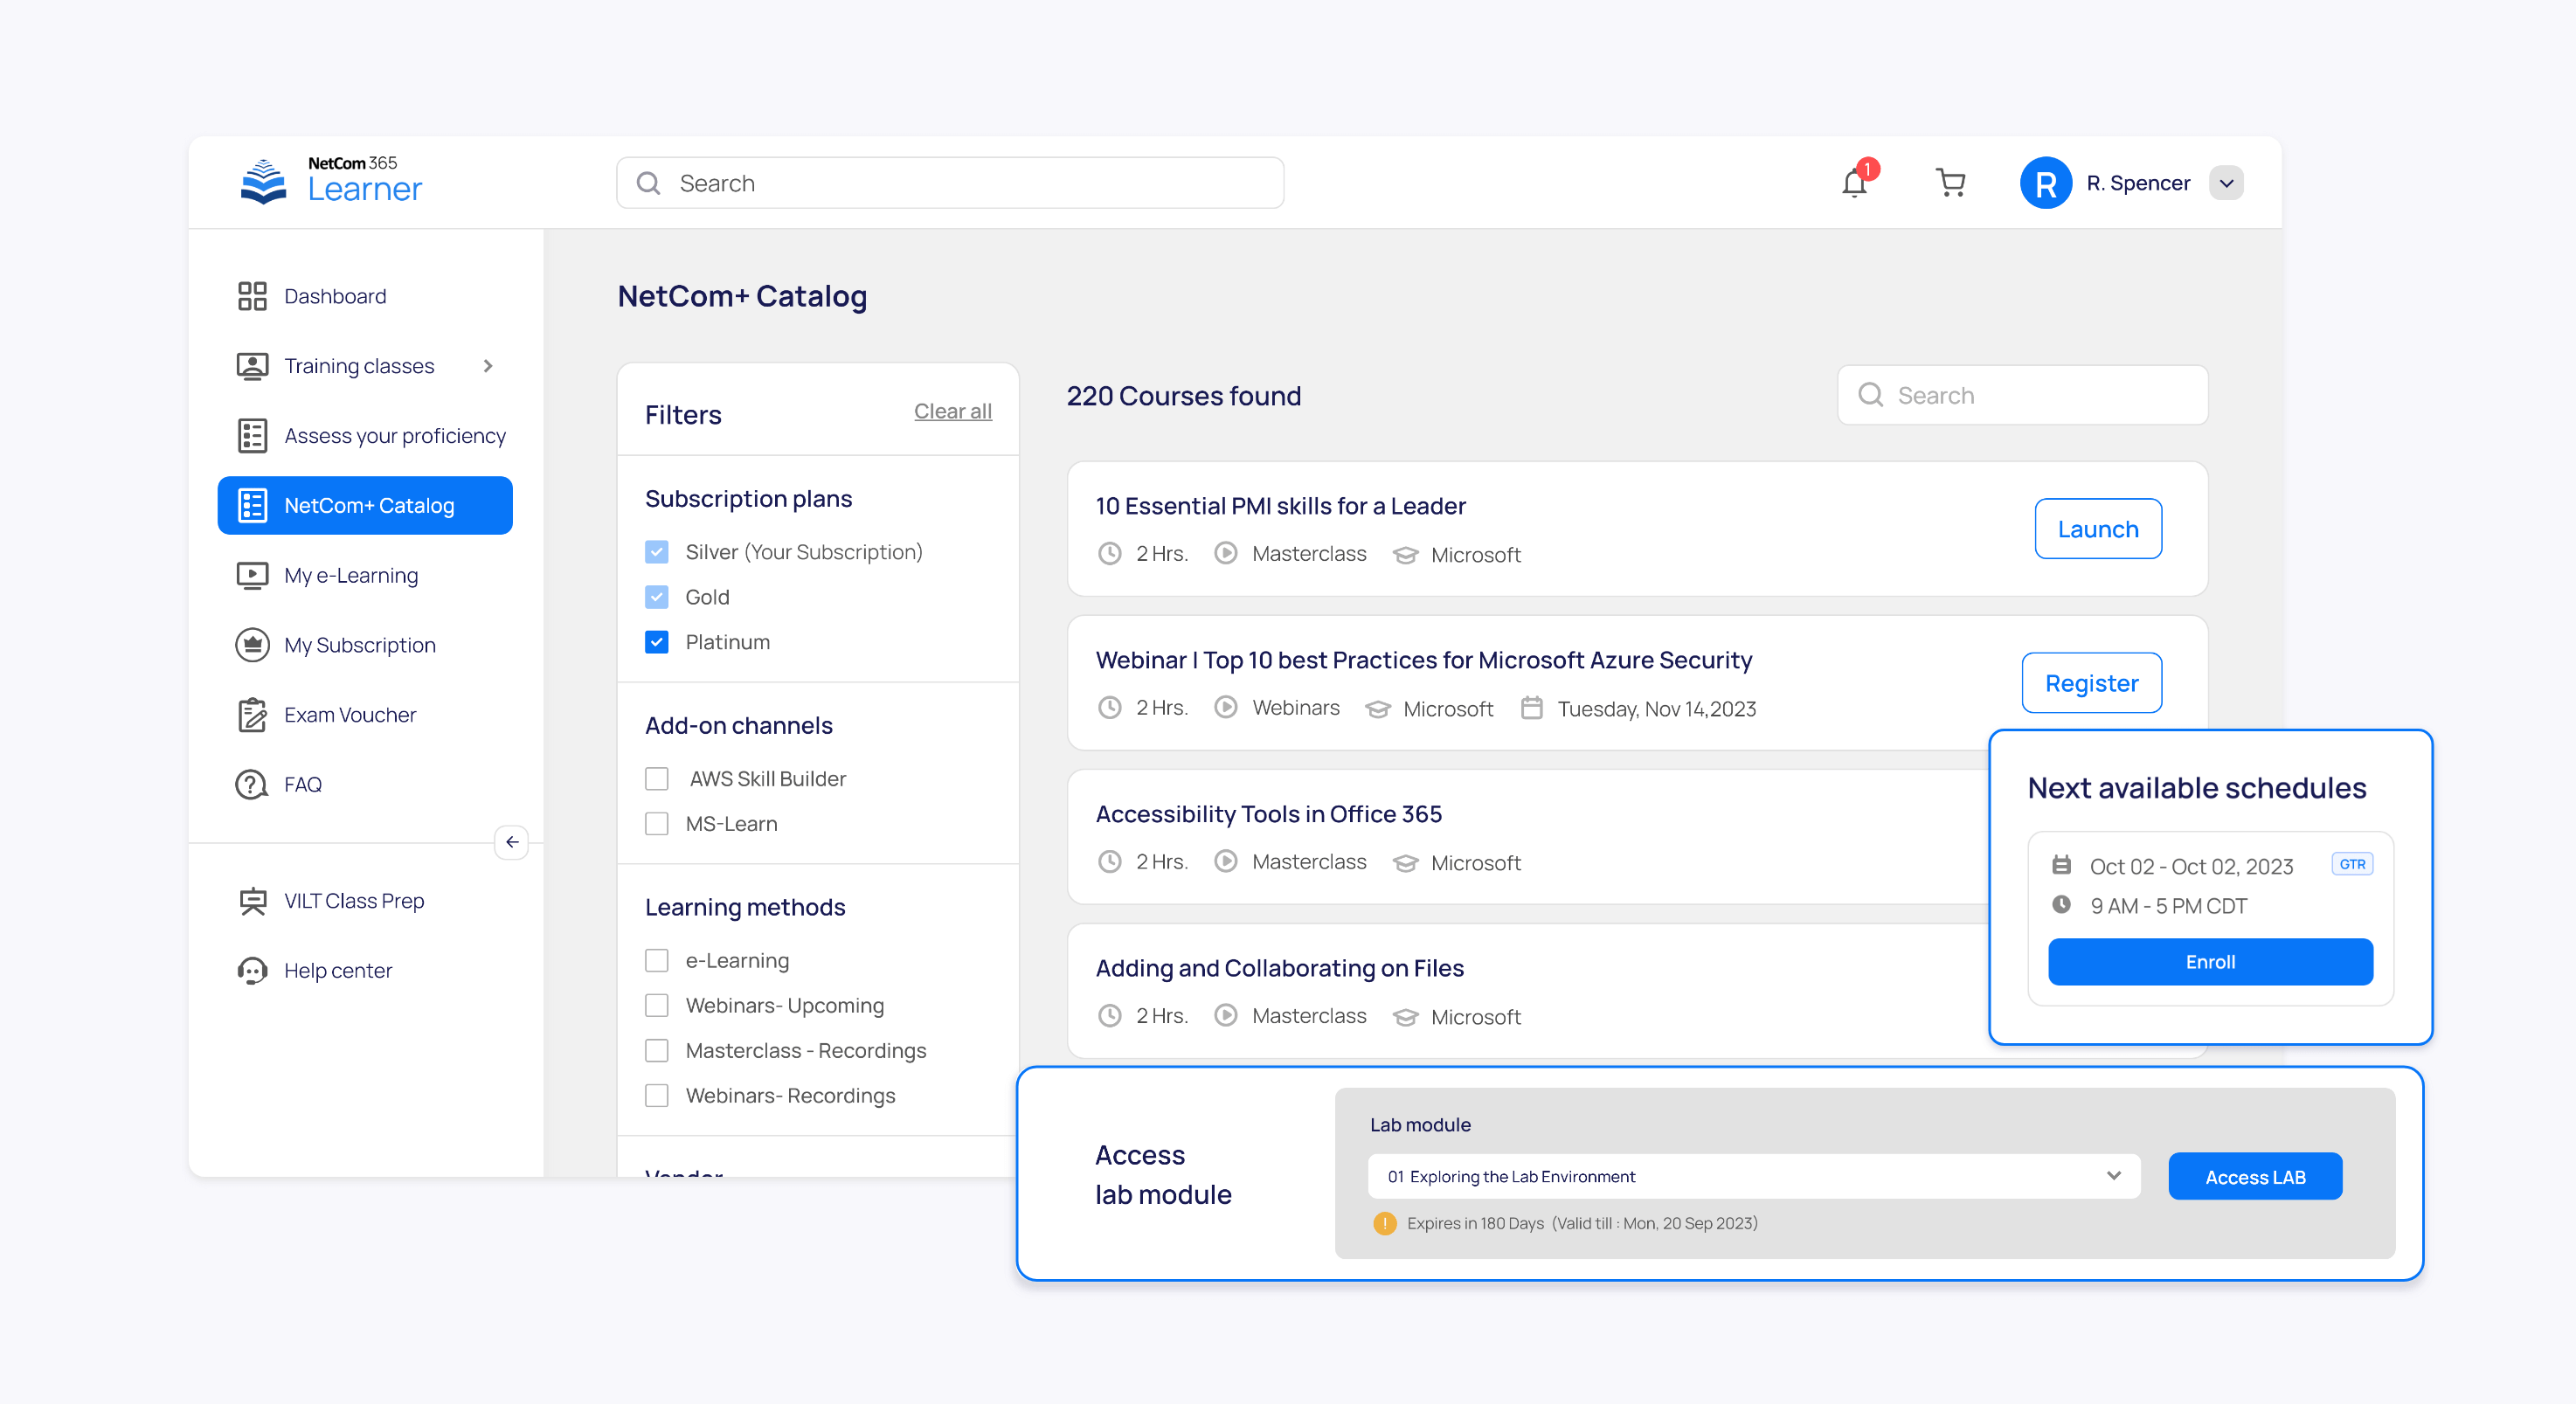
Task: Register for the Azure Security webinar
Action: 2091,683
